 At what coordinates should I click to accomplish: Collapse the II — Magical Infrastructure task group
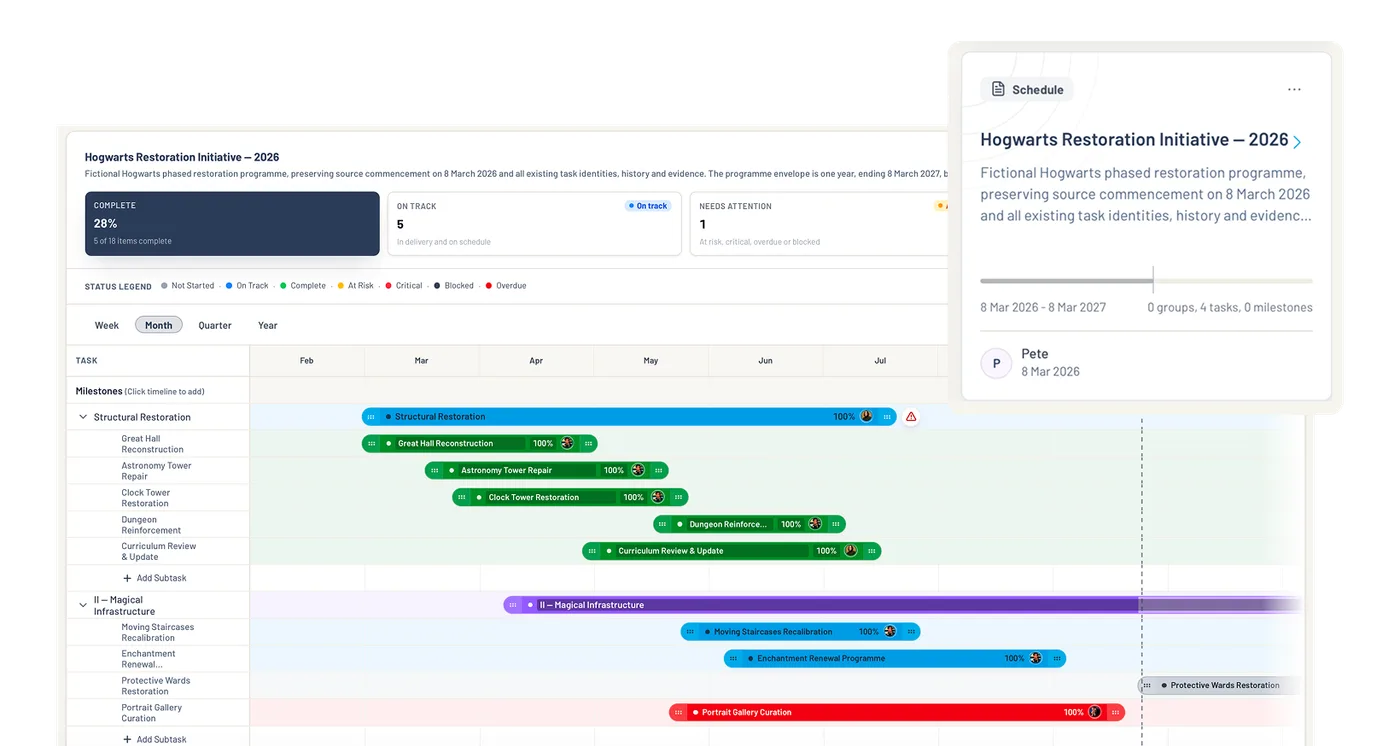(x=83, y=605)
